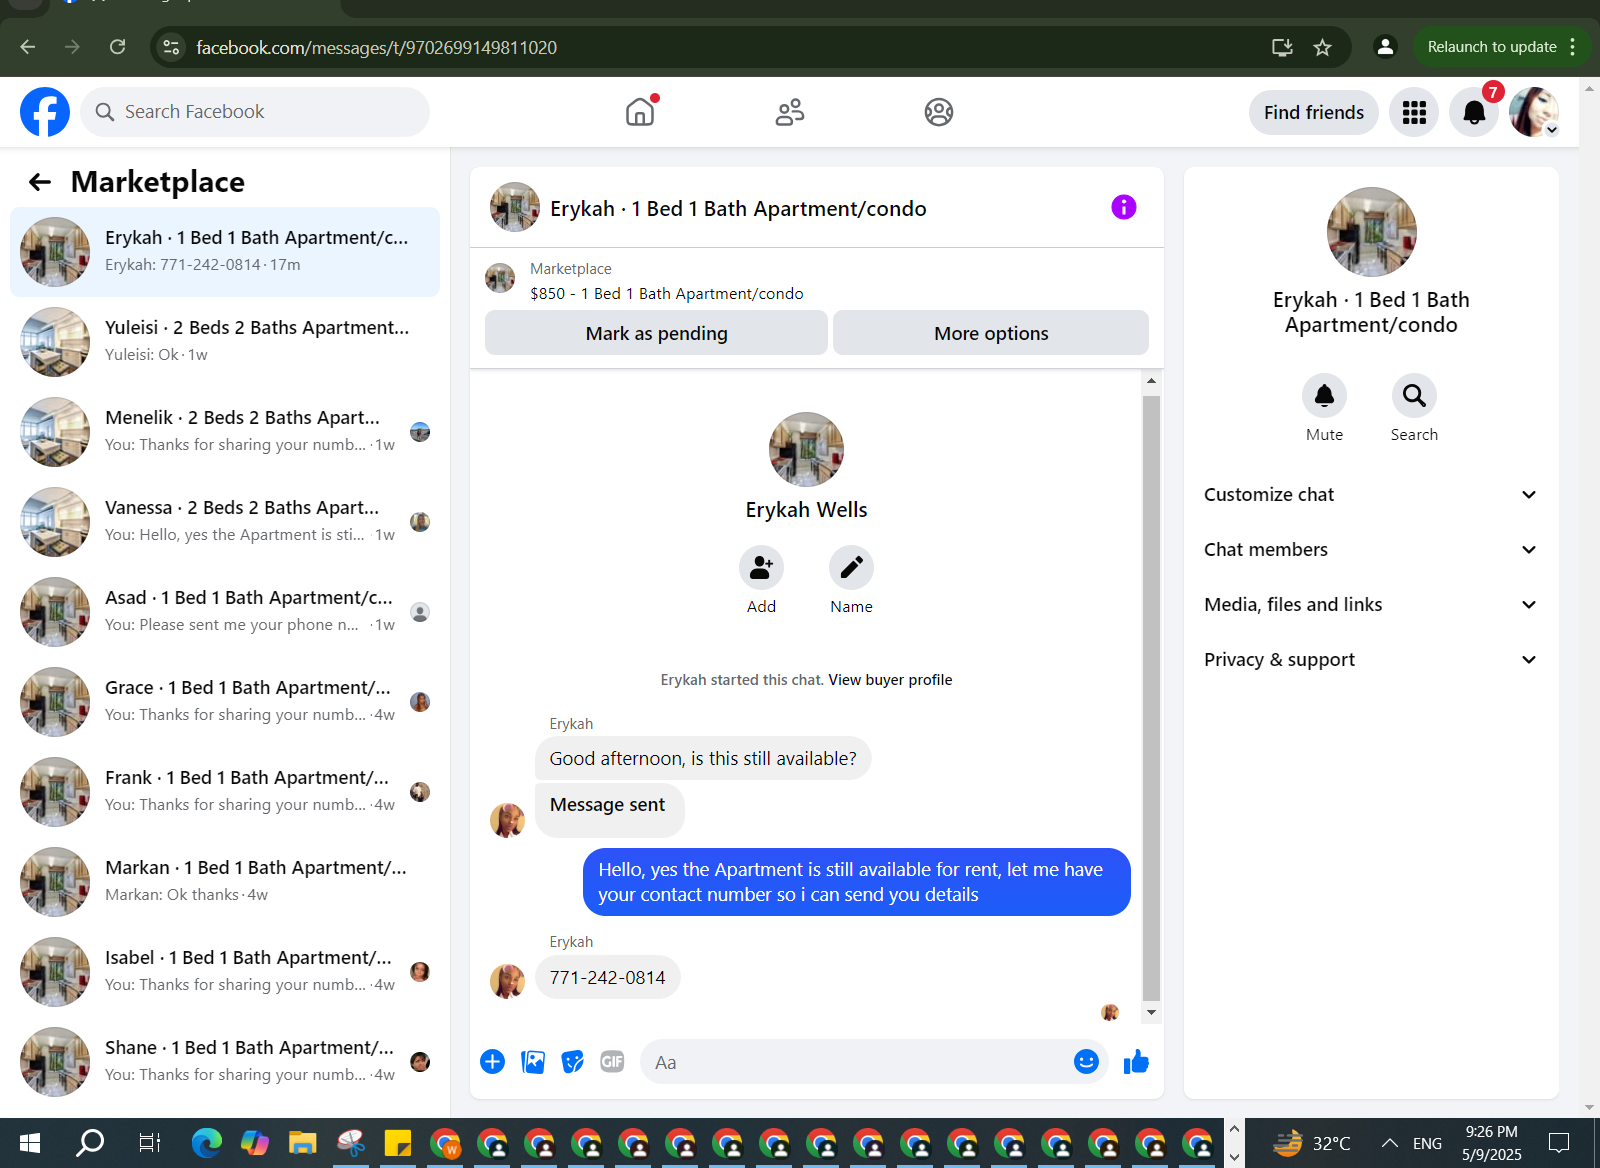Click Mark as pending button
The width and height of the screenshot is (1600, 1168).
coord(656,333)
